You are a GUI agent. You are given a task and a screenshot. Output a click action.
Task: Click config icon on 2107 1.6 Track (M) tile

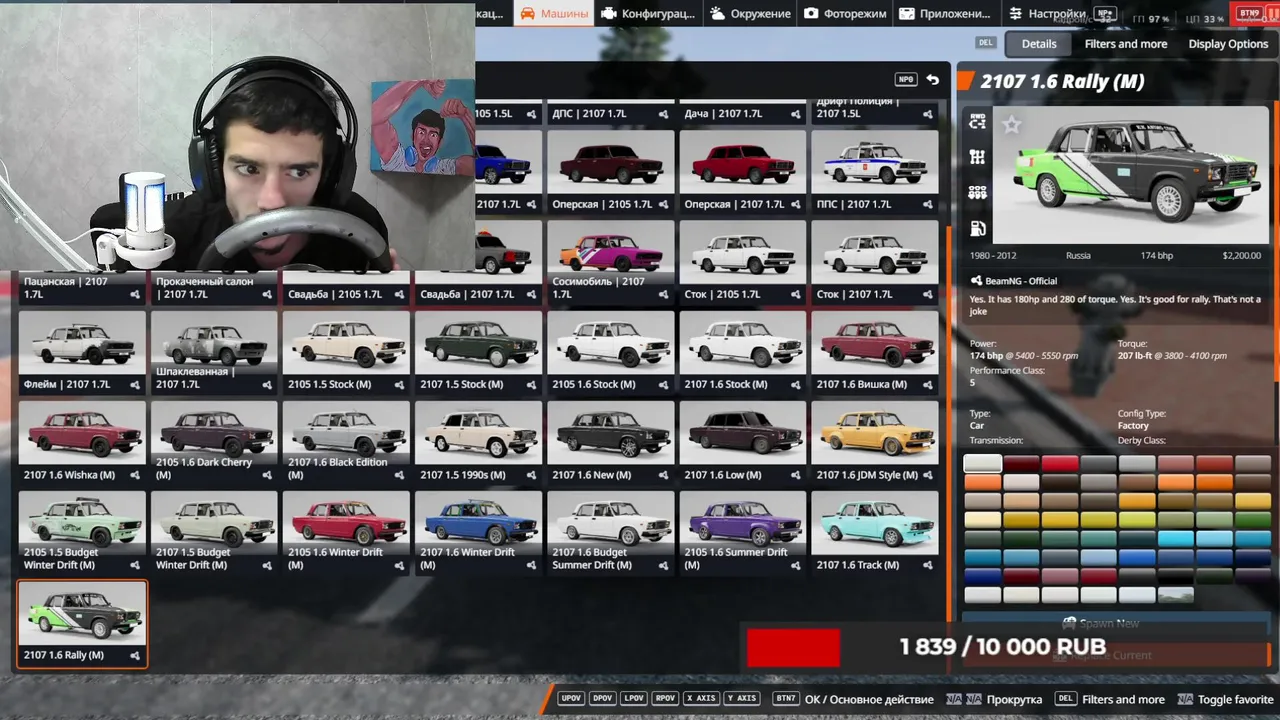point(928,566)
